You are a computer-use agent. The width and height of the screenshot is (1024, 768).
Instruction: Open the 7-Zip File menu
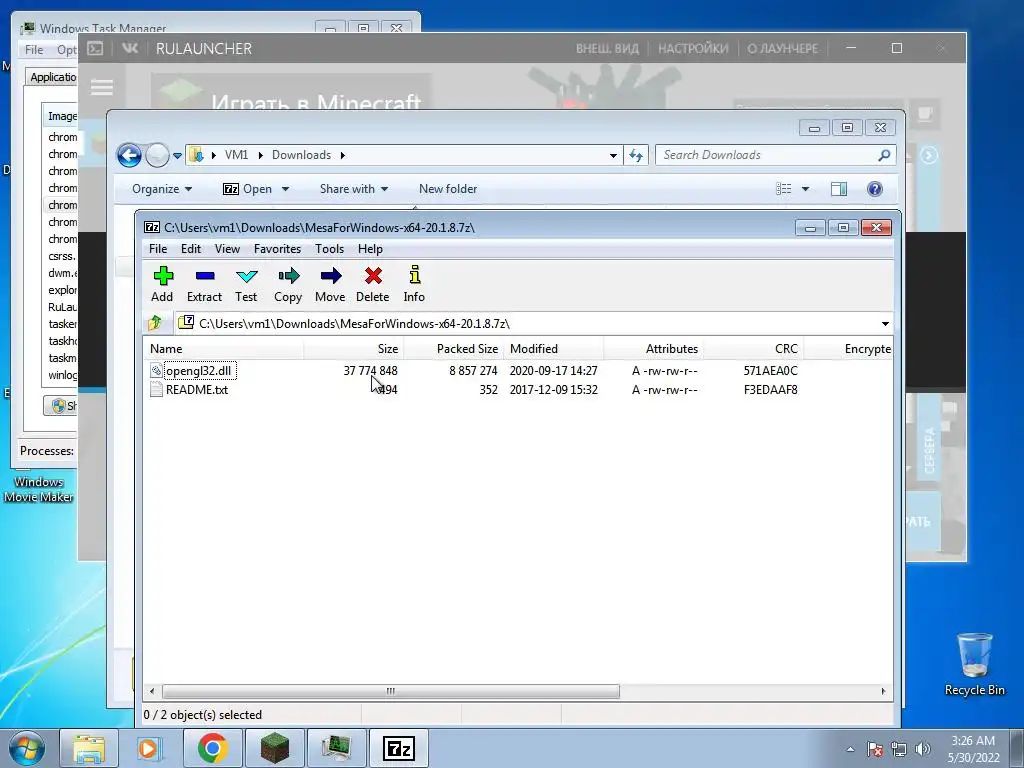click(158, 249)
